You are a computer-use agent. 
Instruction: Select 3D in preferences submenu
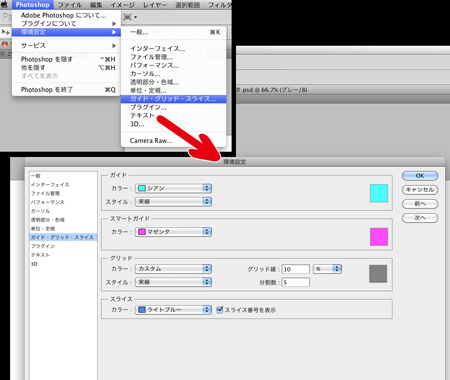pos(173,124)
